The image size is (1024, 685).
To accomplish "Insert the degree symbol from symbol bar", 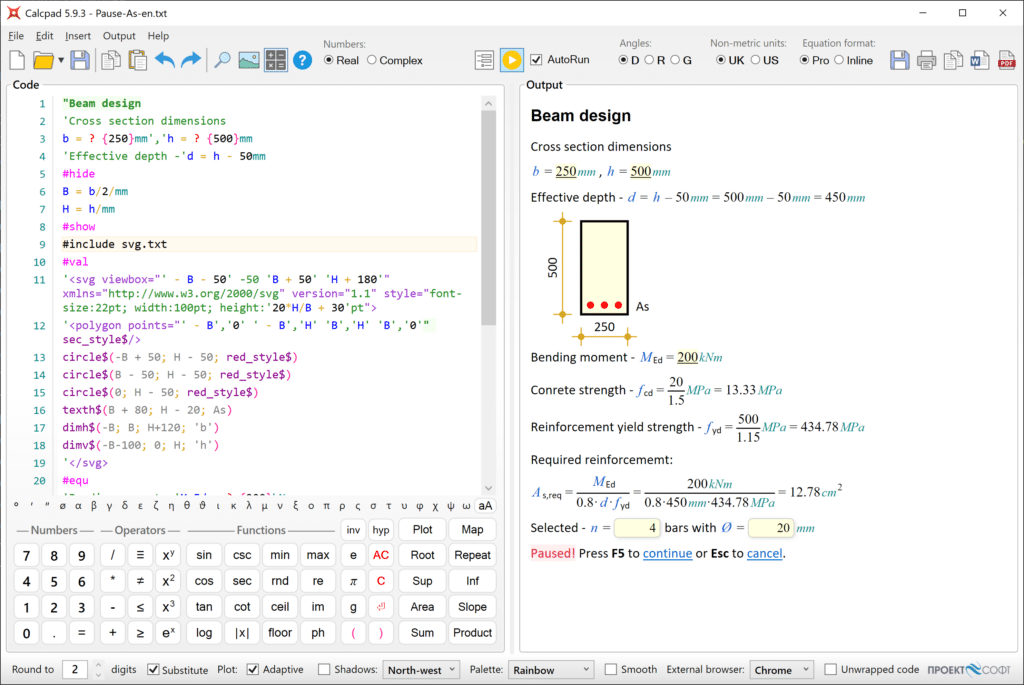I will (x=16, y=505).
